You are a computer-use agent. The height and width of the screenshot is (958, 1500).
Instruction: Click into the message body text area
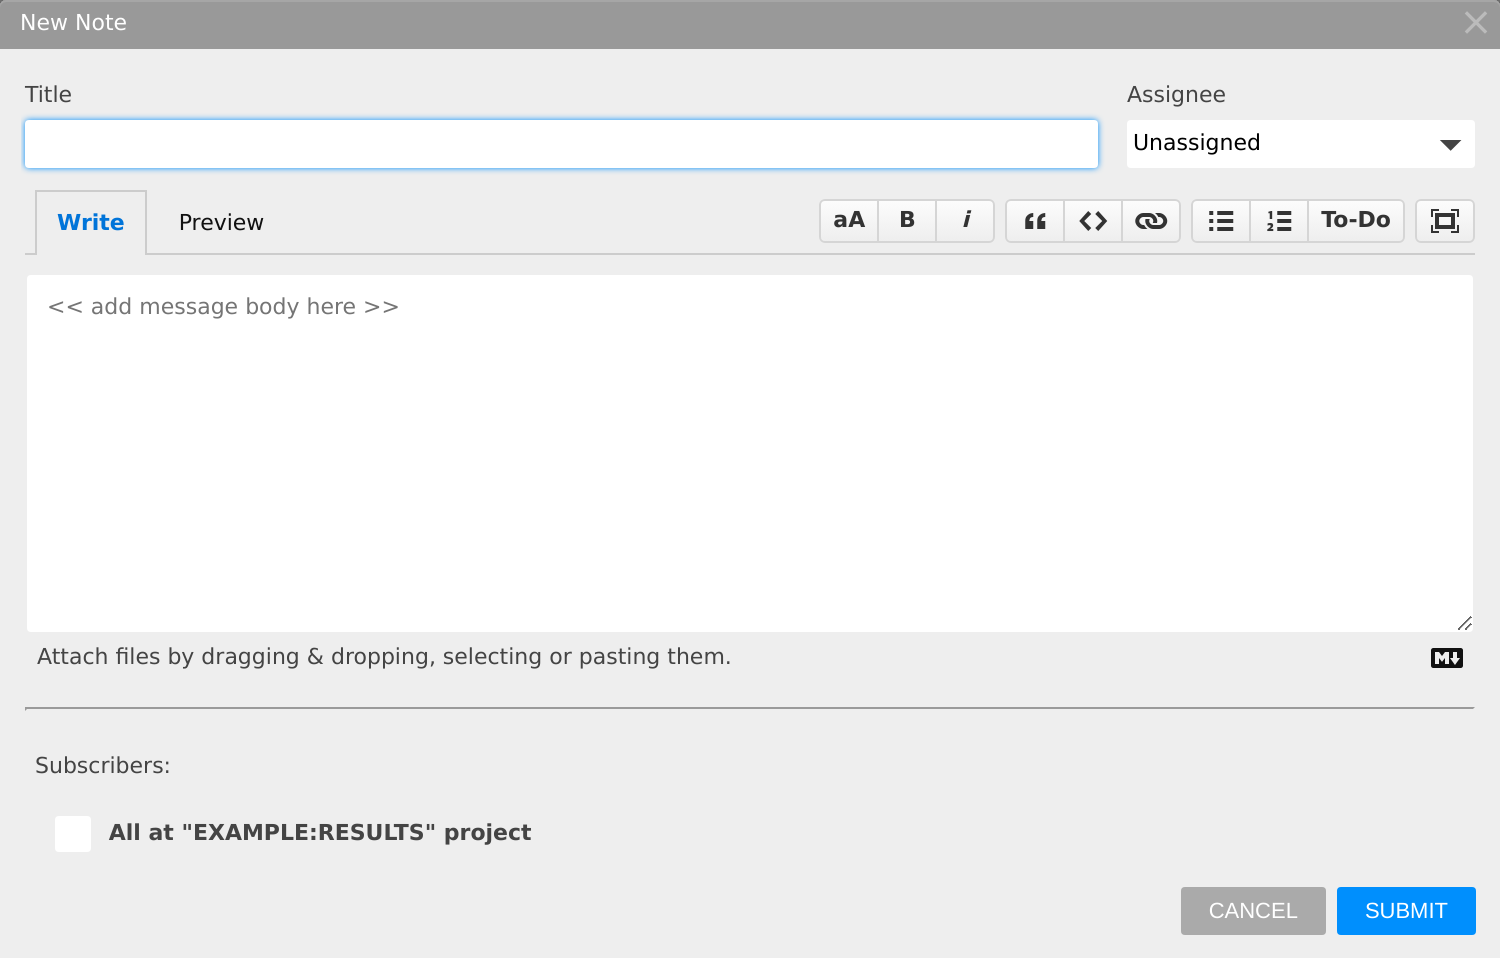pyautogui.click(x=750, y=453)
